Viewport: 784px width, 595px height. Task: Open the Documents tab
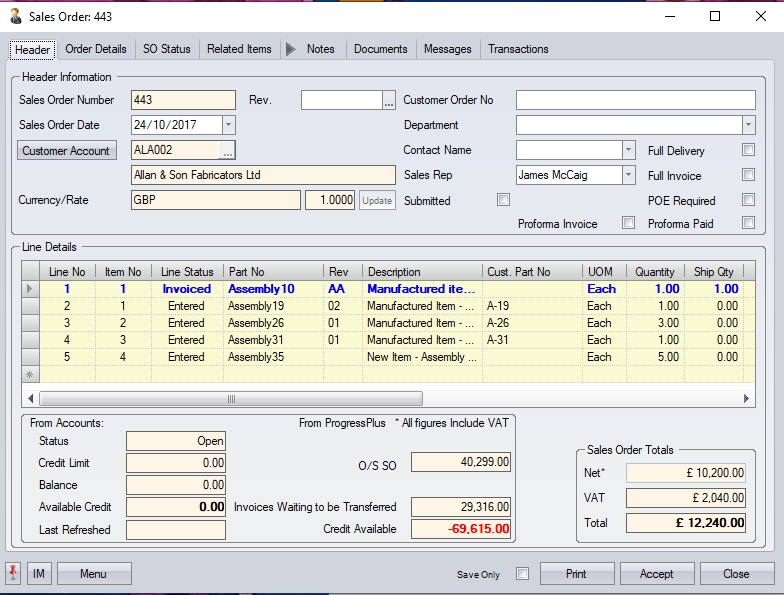[380, 49]
